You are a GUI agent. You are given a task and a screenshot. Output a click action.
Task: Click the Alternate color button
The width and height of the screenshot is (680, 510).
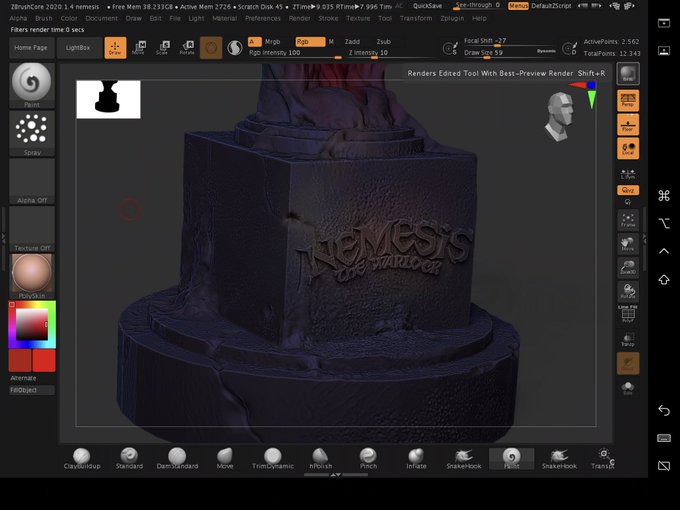pos(23,378)
